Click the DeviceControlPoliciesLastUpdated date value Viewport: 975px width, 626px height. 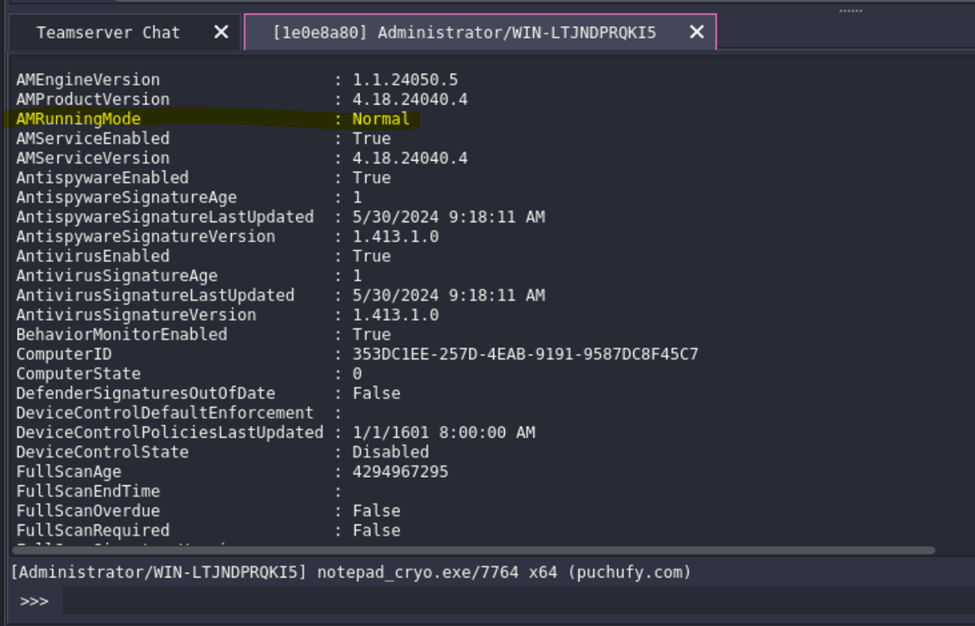(443, 432)
